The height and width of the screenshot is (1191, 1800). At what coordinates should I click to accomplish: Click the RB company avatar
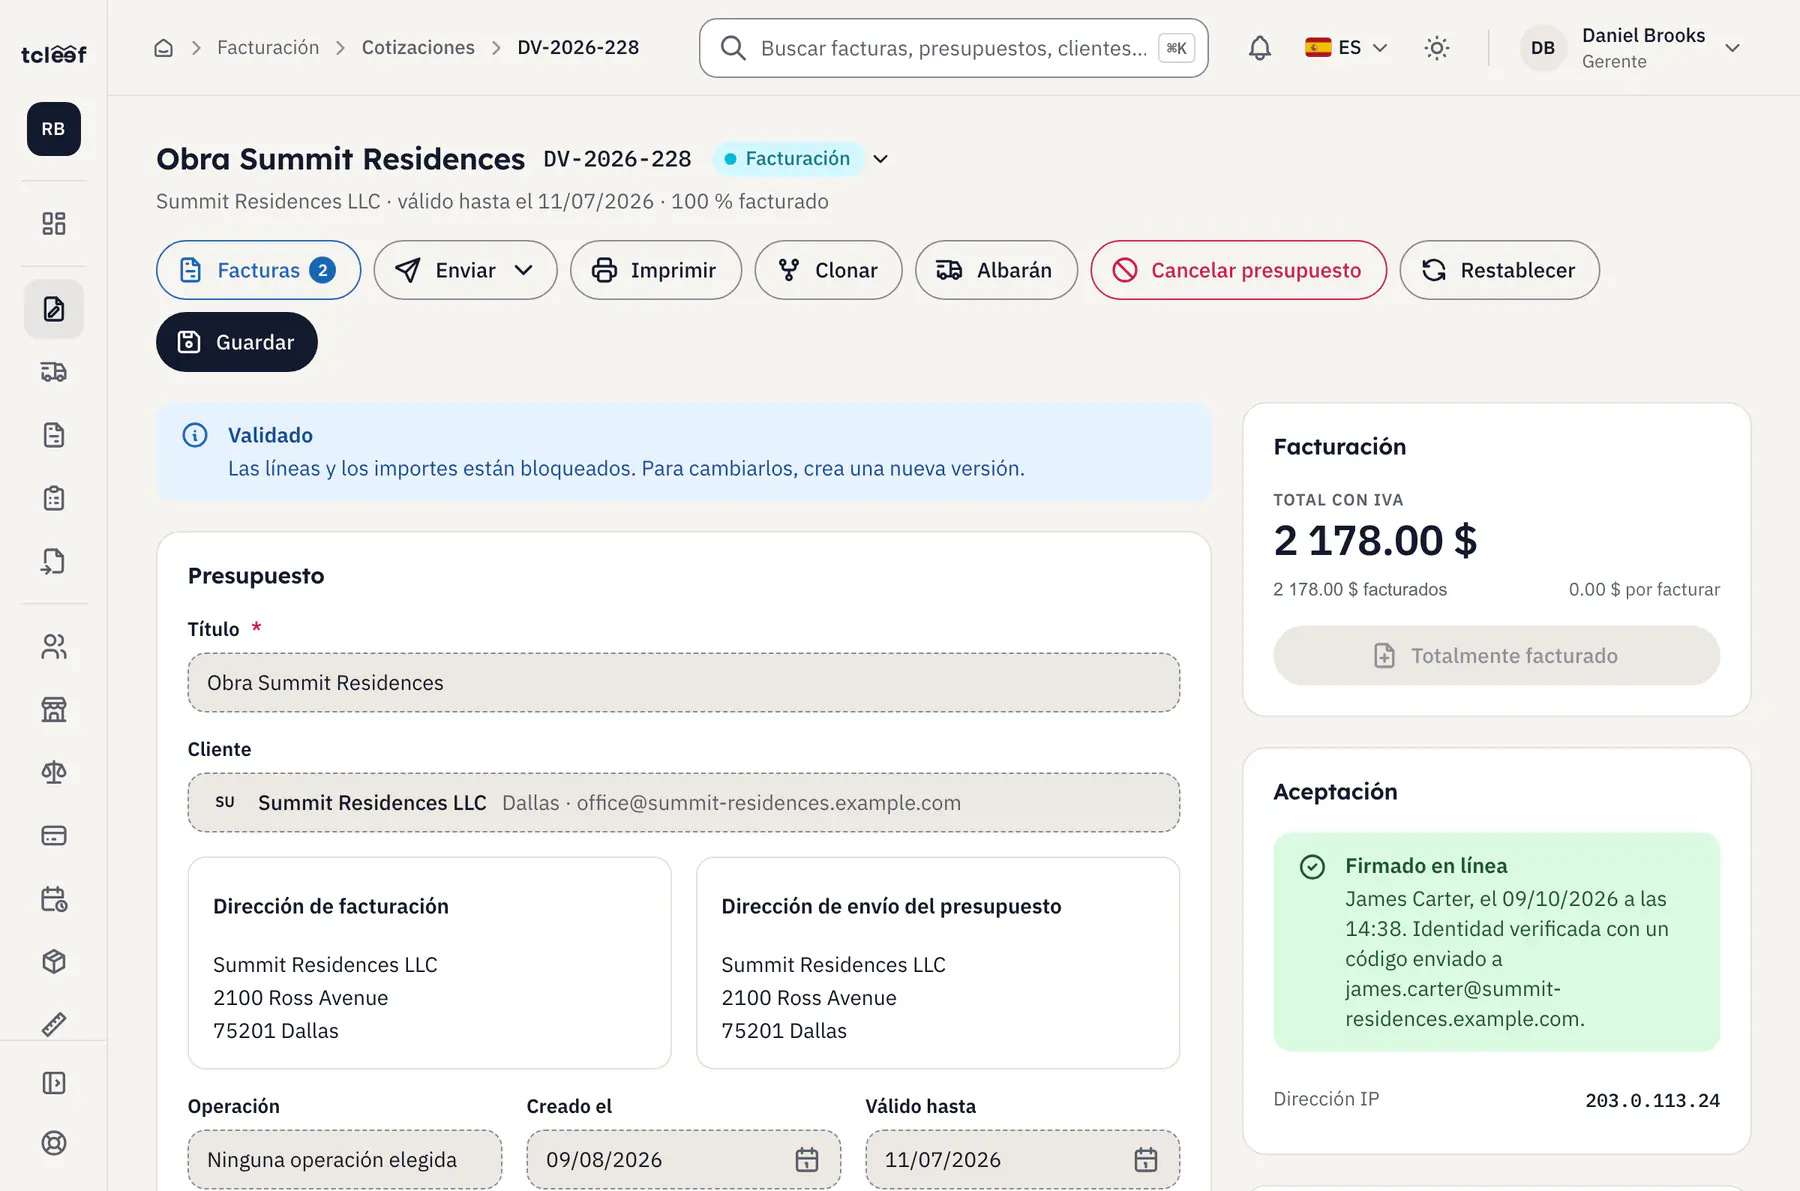click(x=54, y=129)
